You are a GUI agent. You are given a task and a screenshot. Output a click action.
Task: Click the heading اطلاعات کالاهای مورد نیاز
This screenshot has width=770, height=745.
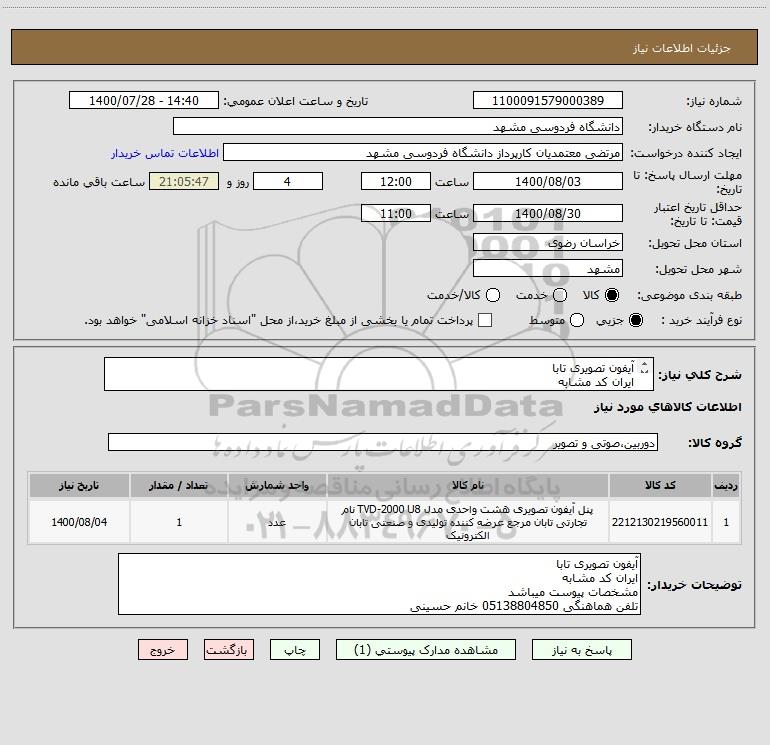point(667,407)
